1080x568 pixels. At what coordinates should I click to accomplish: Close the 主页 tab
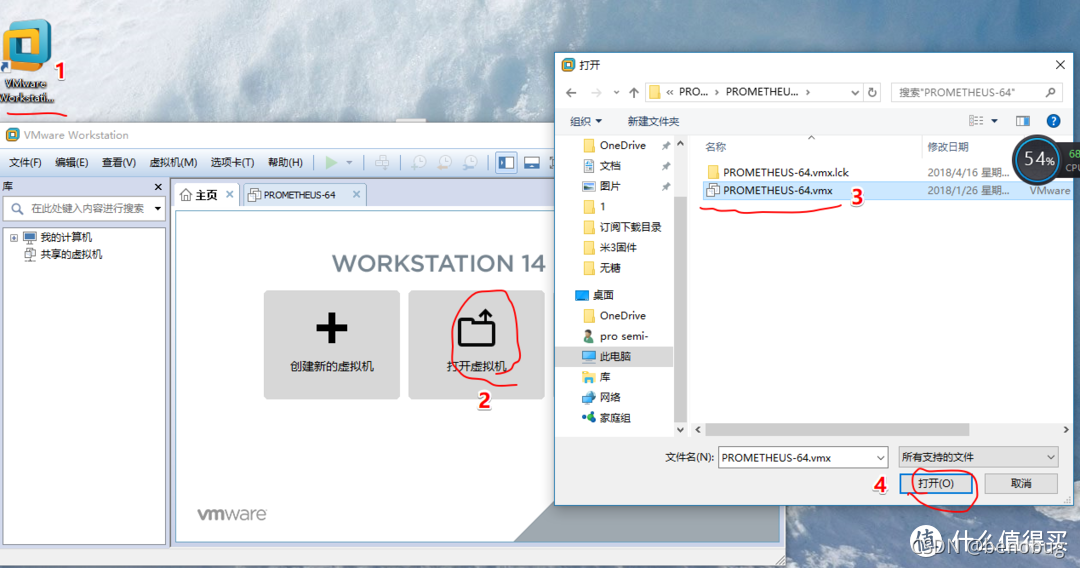[230, 194]
